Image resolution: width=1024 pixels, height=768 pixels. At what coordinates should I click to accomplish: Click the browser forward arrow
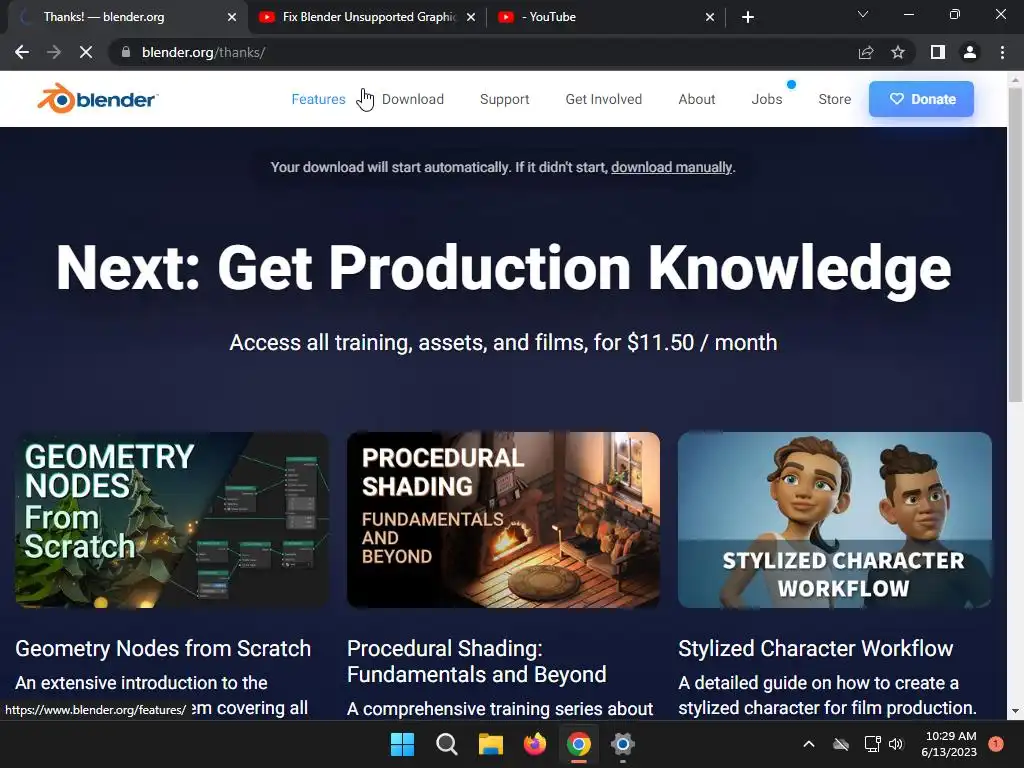(x=54, y=52)
